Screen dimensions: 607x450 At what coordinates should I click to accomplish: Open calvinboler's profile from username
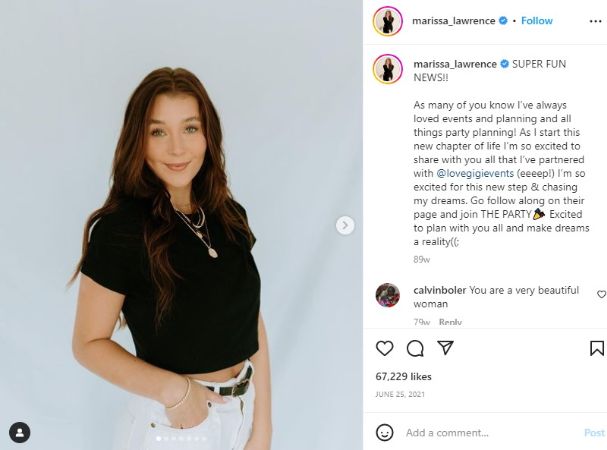click(x=439, y=290)
